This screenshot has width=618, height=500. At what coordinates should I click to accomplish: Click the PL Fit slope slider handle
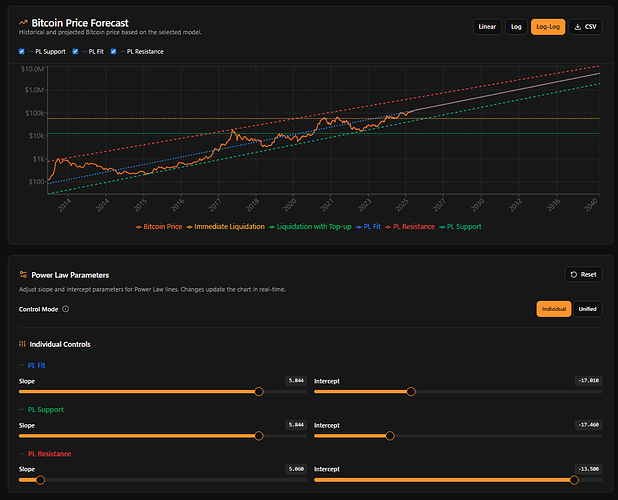[x=260, y=392]
